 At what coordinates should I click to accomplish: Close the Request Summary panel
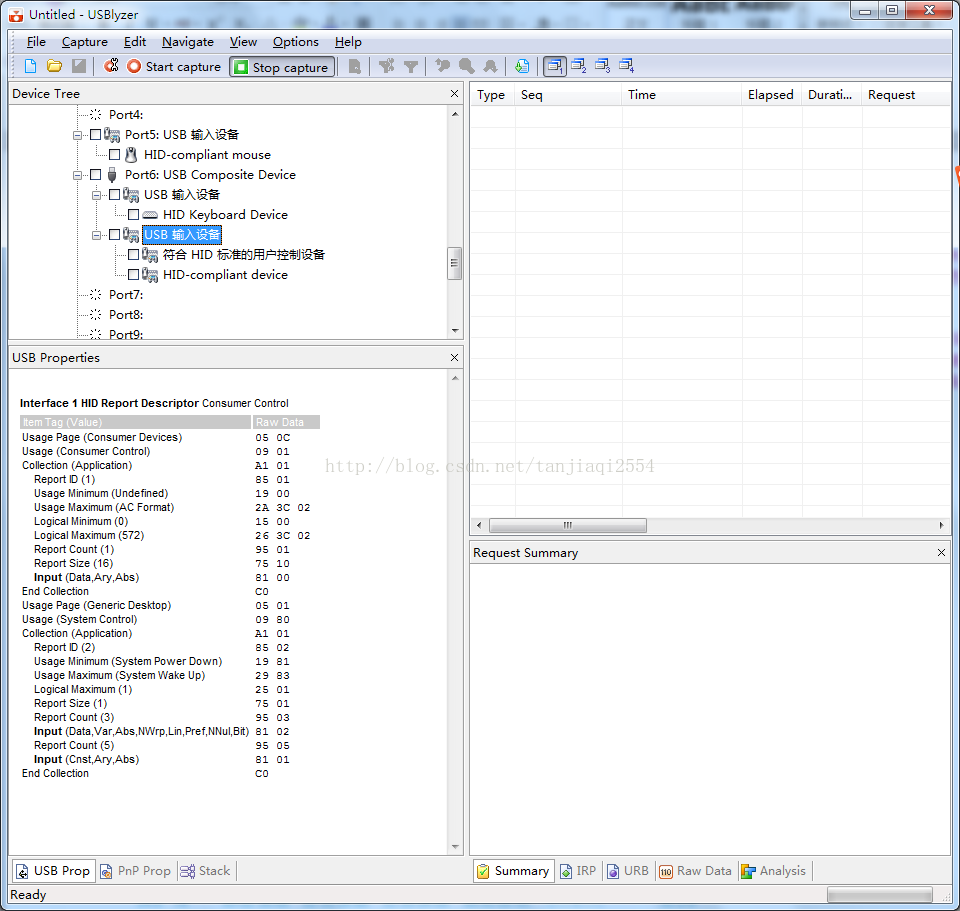(941, 553)
